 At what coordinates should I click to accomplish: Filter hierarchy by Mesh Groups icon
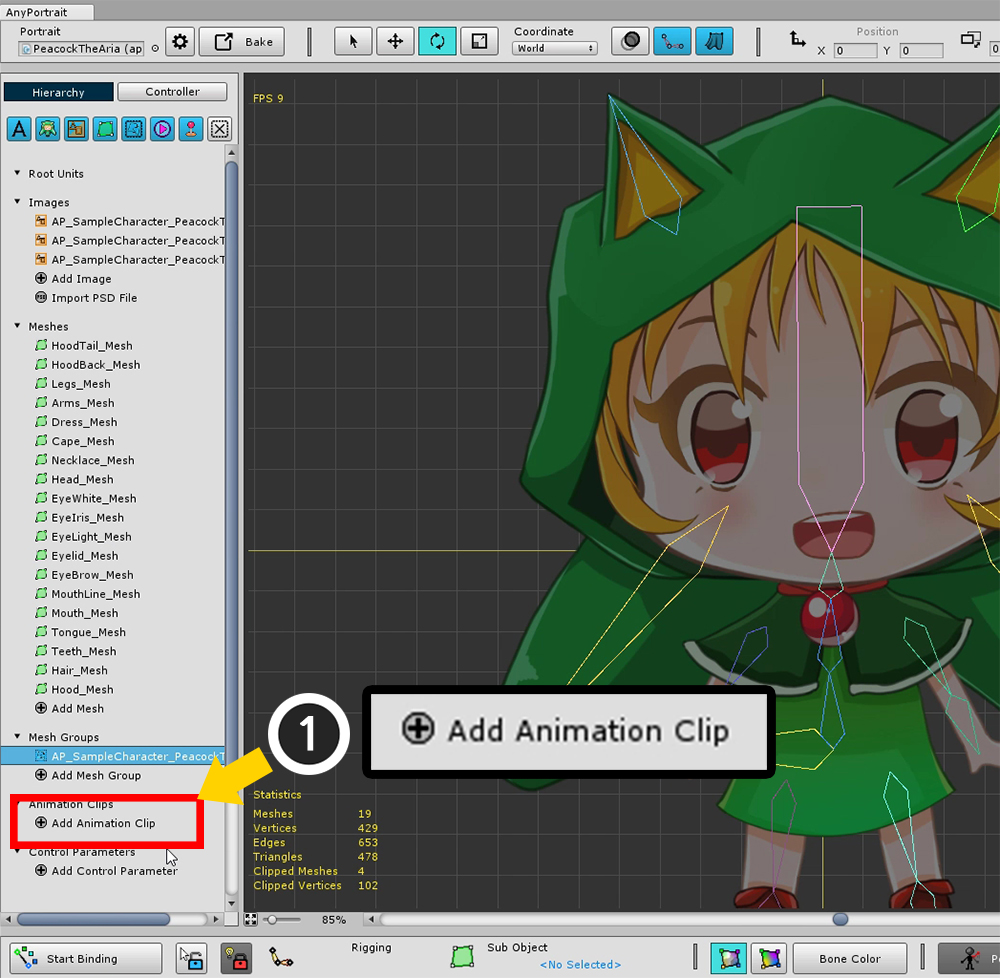(133, 129)
